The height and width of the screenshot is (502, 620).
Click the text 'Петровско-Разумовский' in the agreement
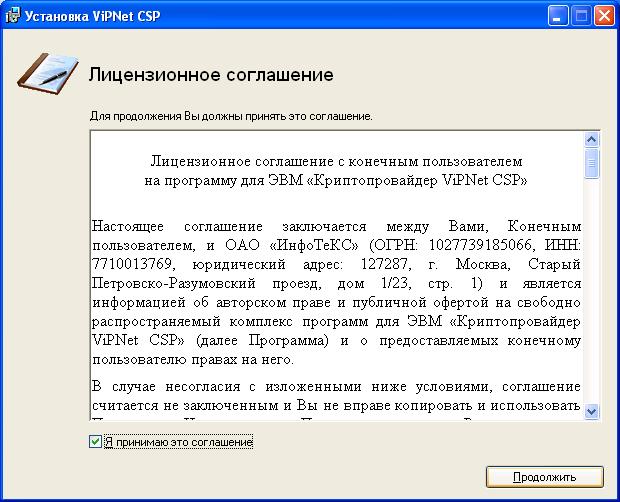tap(174, 283)
